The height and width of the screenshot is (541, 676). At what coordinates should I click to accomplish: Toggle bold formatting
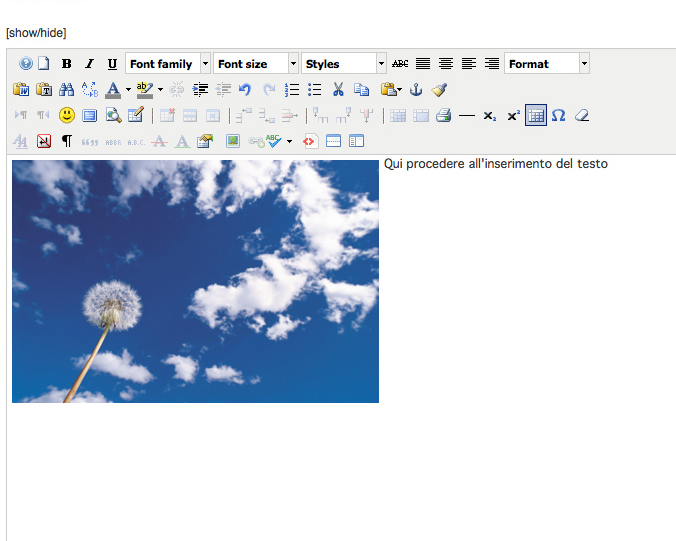pos(66,64)
